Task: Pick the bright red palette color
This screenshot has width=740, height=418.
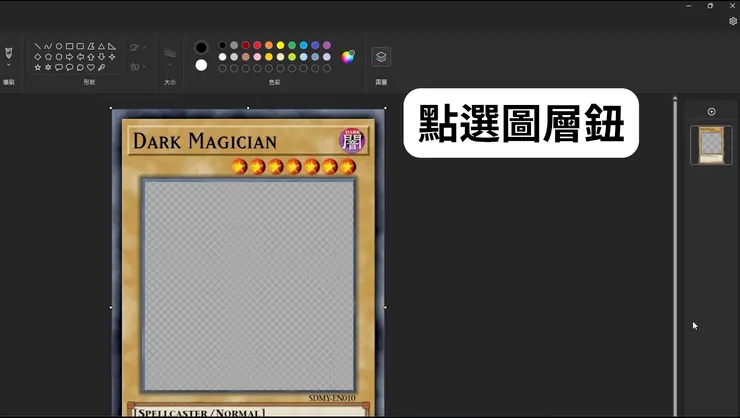Action: point(257,45)
